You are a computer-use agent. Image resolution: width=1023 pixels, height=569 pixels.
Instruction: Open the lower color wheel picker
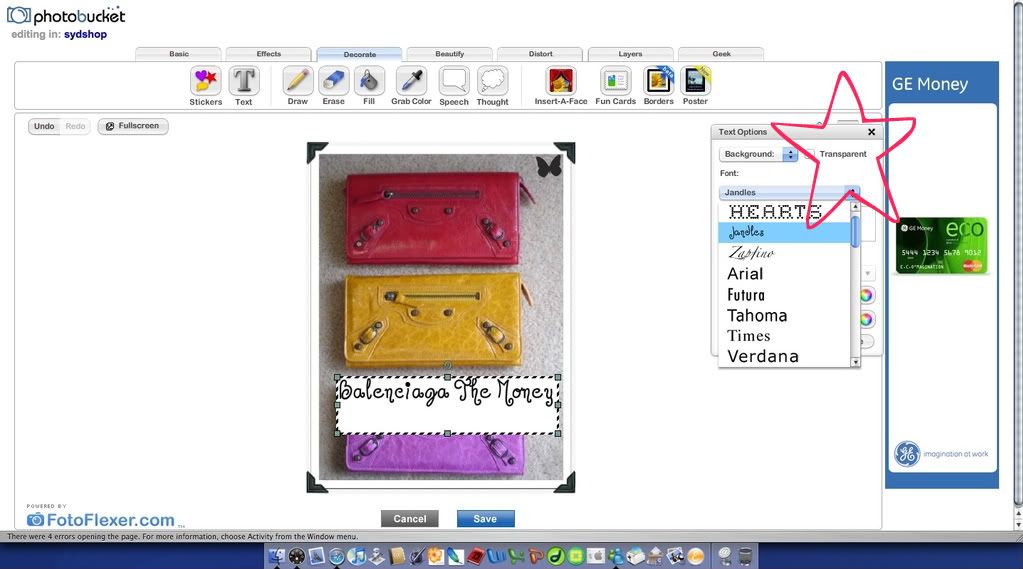pyautogui.click(x=866, y=319)
